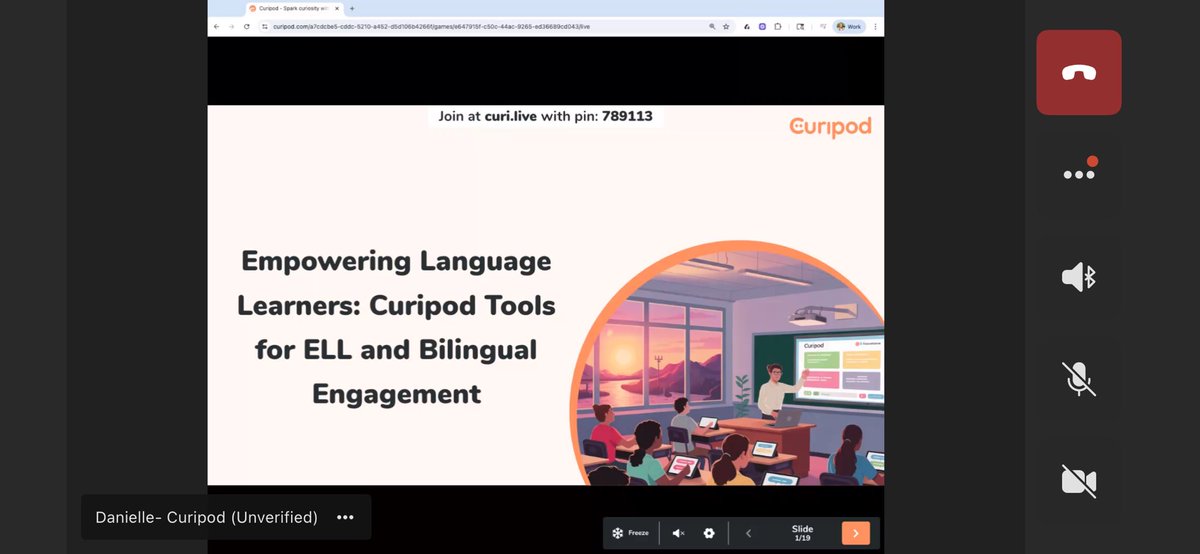1200x554 pixels.
Task: Open slide settings gear icon
Action: (x=709, y=533)
